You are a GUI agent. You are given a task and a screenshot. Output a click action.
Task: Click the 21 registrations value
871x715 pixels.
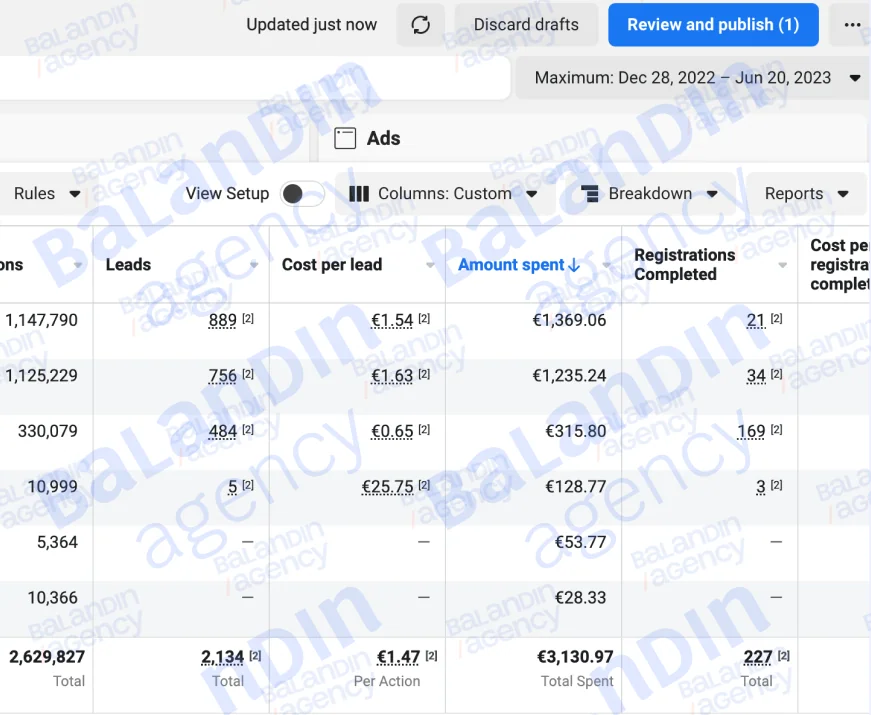pos(756,321)
